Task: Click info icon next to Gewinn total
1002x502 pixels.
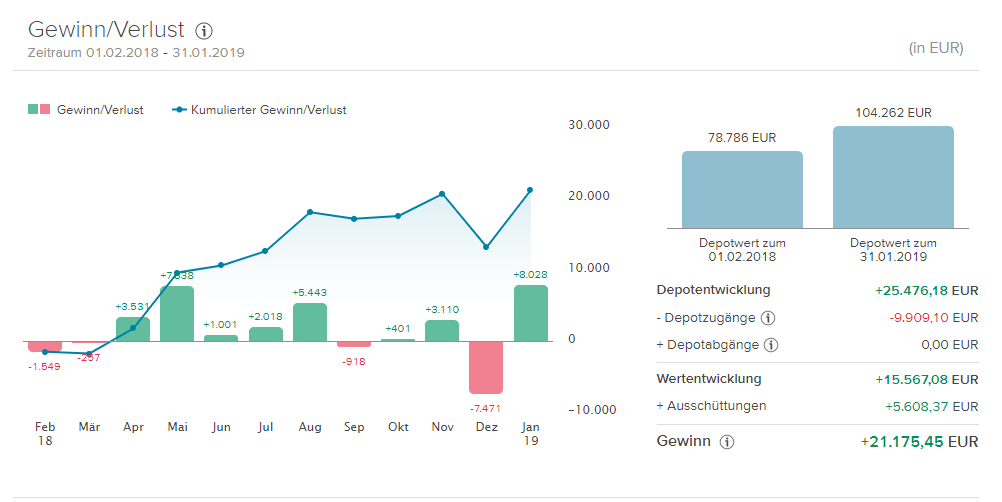Action: 727,442
